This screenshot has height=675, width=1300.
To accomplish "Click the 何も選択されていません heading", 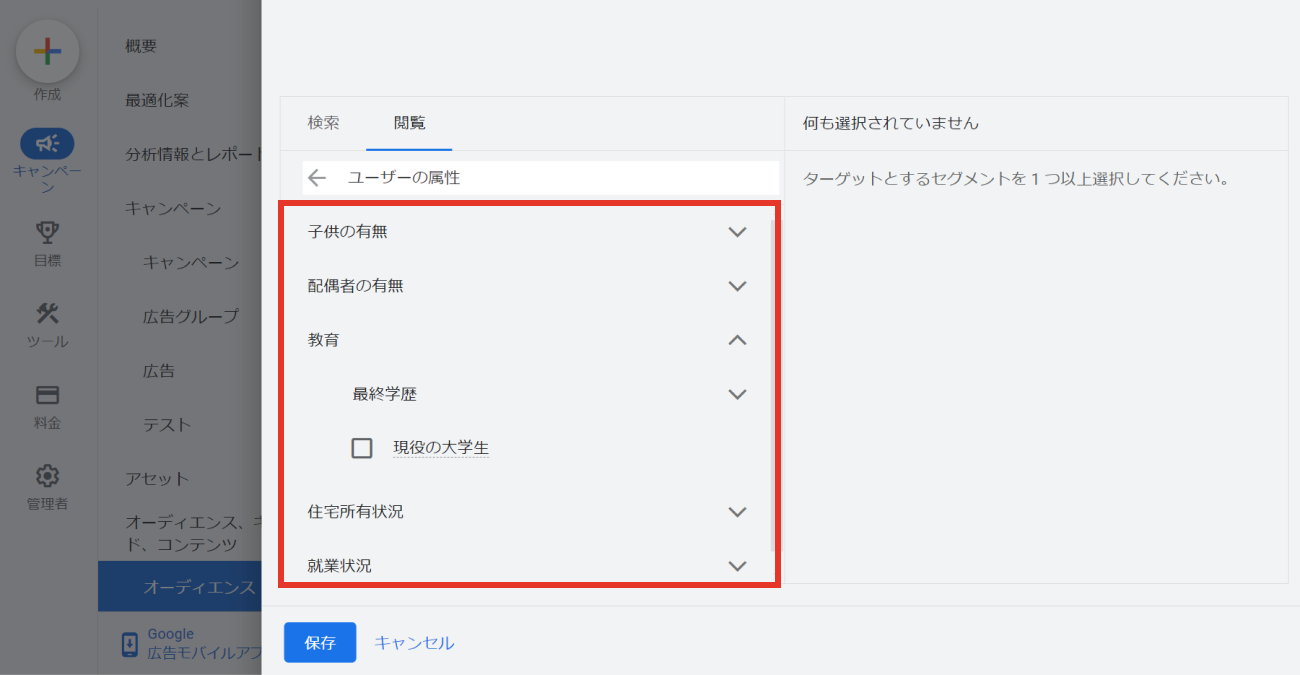I will point(891,123).
